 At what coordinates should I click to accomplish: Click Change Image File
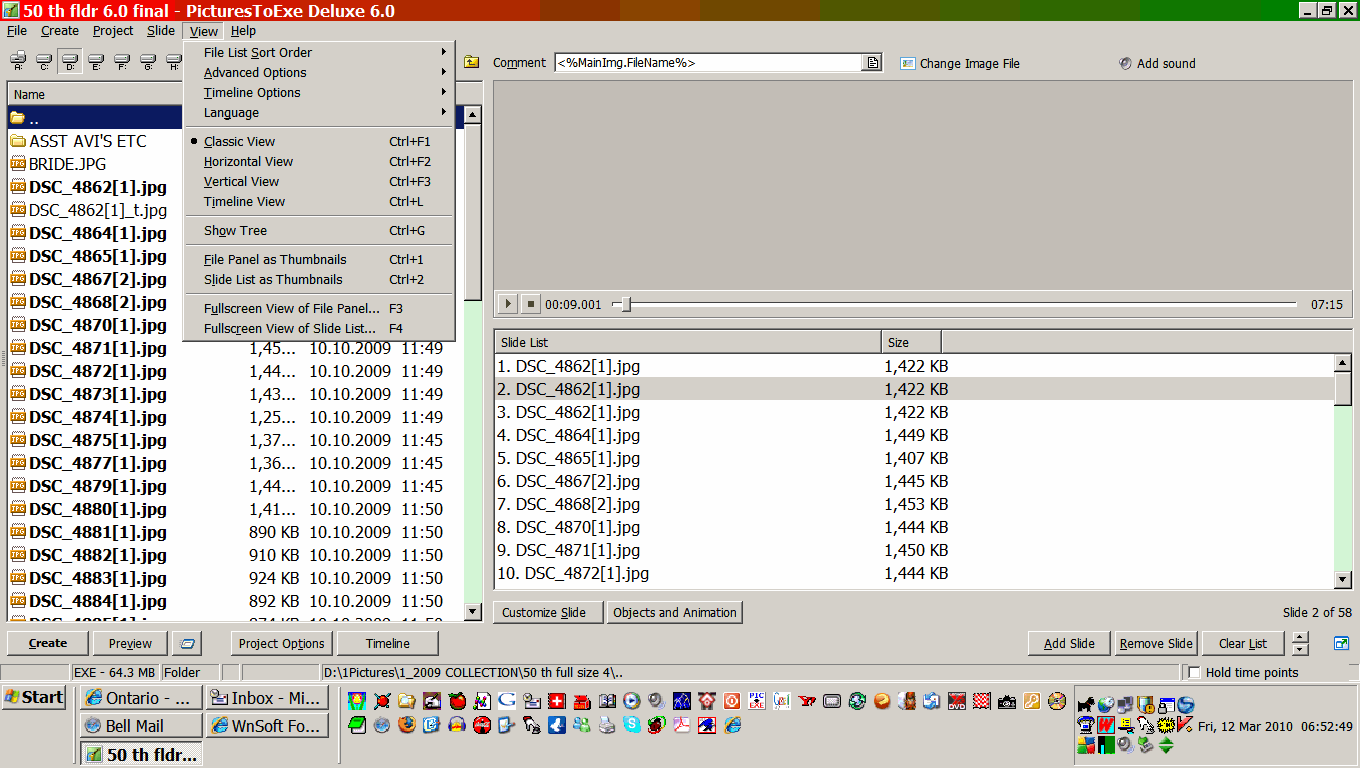coord(960,63)
